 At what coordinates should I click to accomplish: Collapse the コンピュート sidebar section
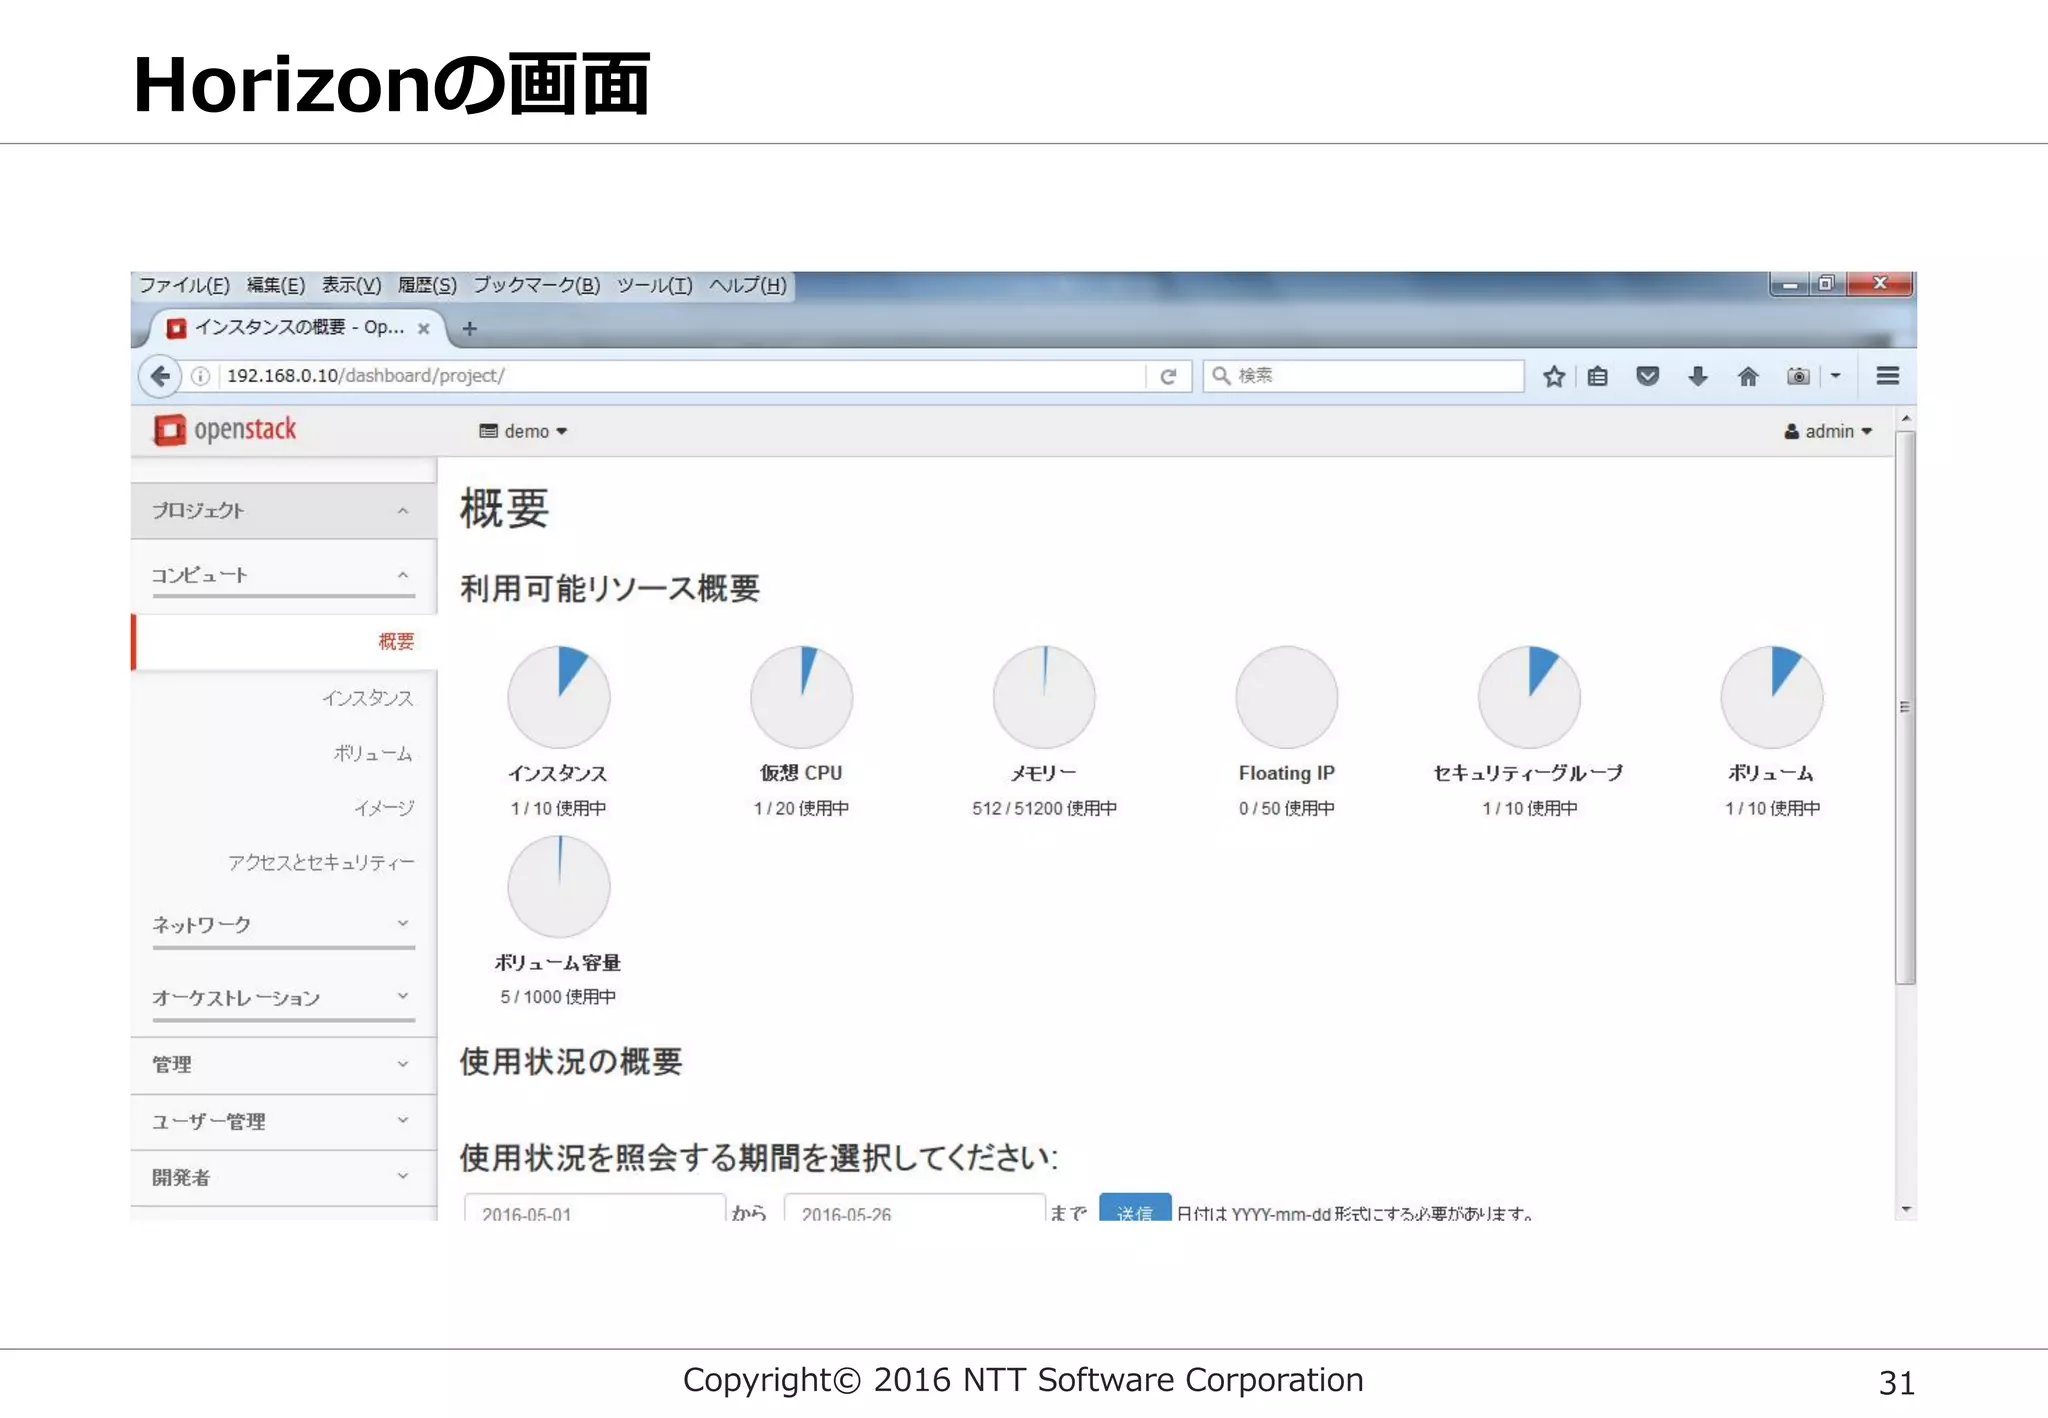[283, 575]
